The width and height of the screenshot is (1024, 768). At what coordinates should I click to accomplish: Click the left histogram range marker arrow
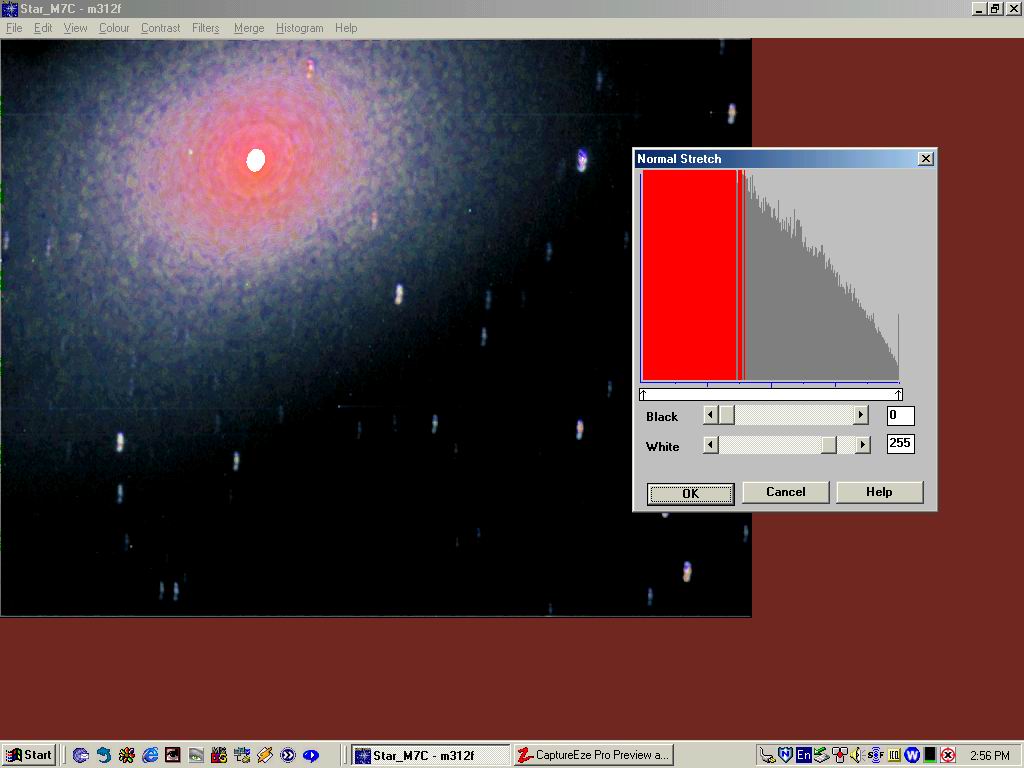[643, 394]
